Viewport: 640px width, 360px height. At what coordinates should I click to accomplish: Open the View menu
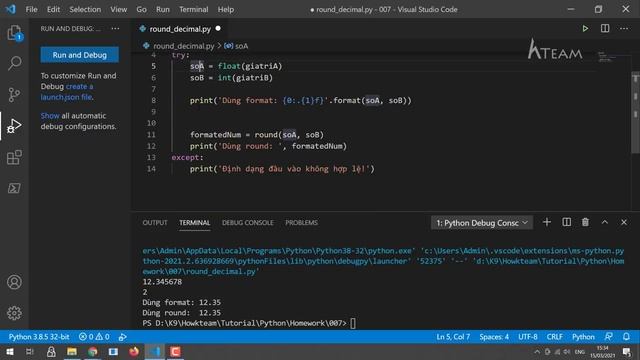pyautogui.click(x=118, y=9)
